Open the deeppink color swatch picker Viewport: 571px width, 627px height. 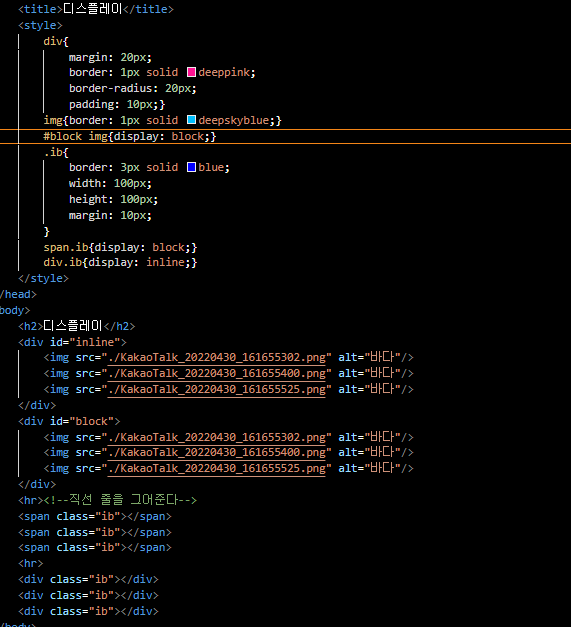click(x=192, y=72)
